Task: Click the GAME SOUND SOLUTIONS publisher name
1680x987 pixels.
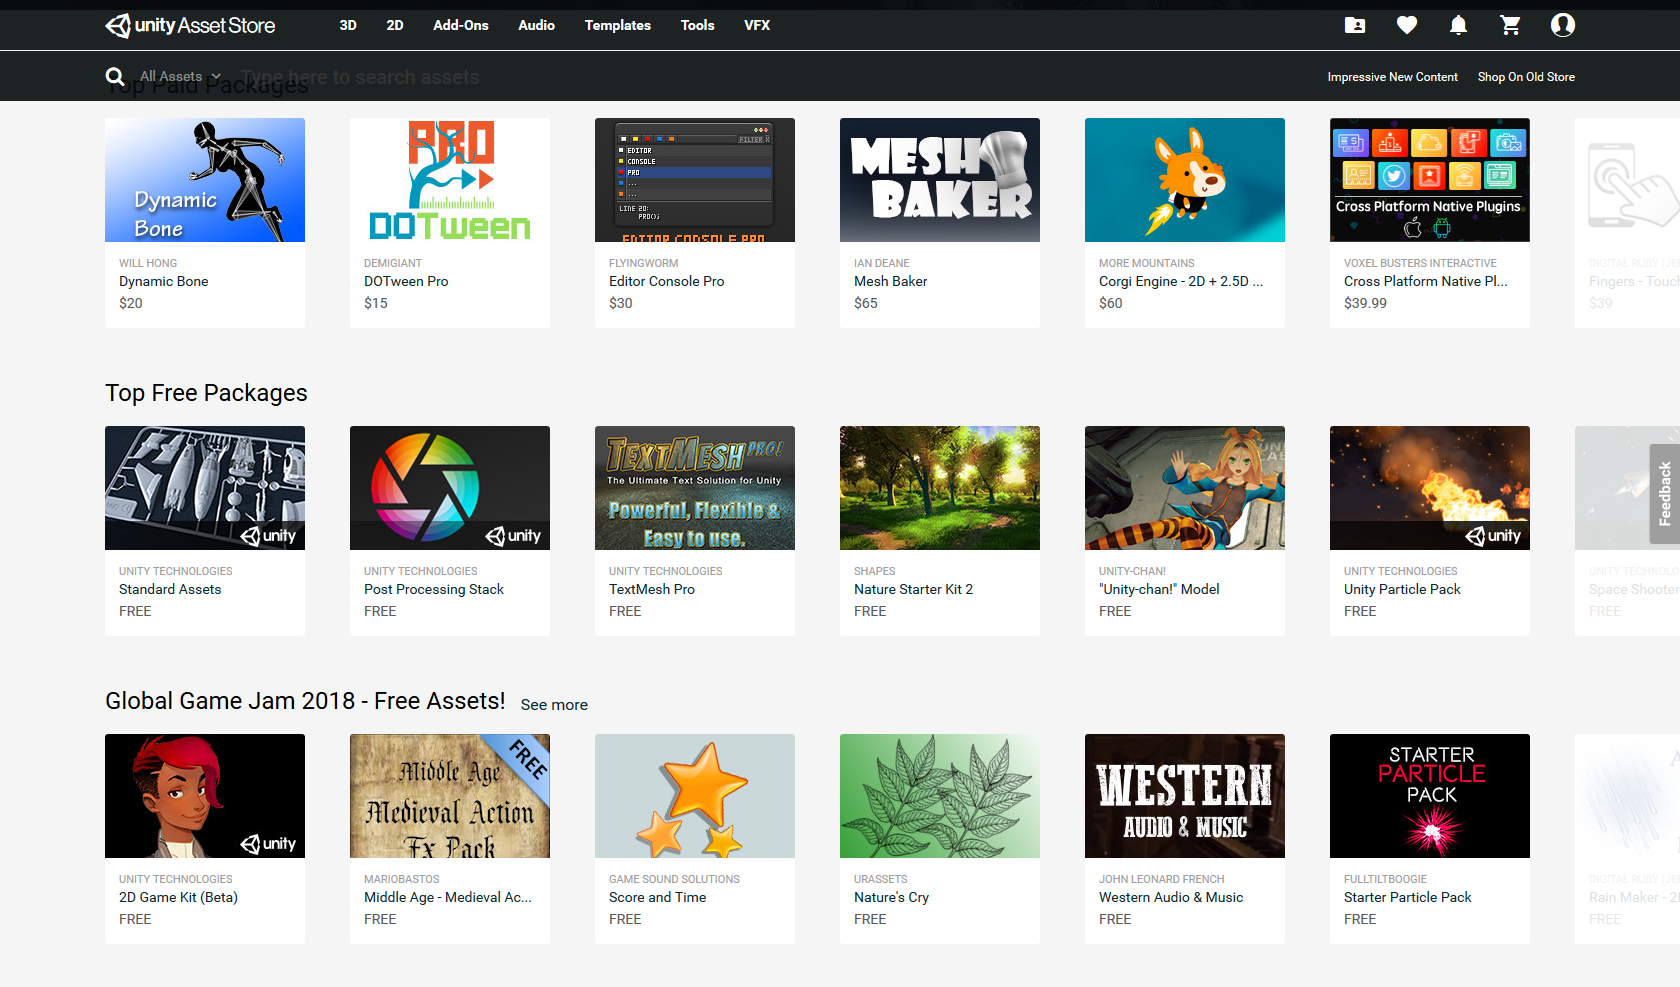Action: point(675,880)
